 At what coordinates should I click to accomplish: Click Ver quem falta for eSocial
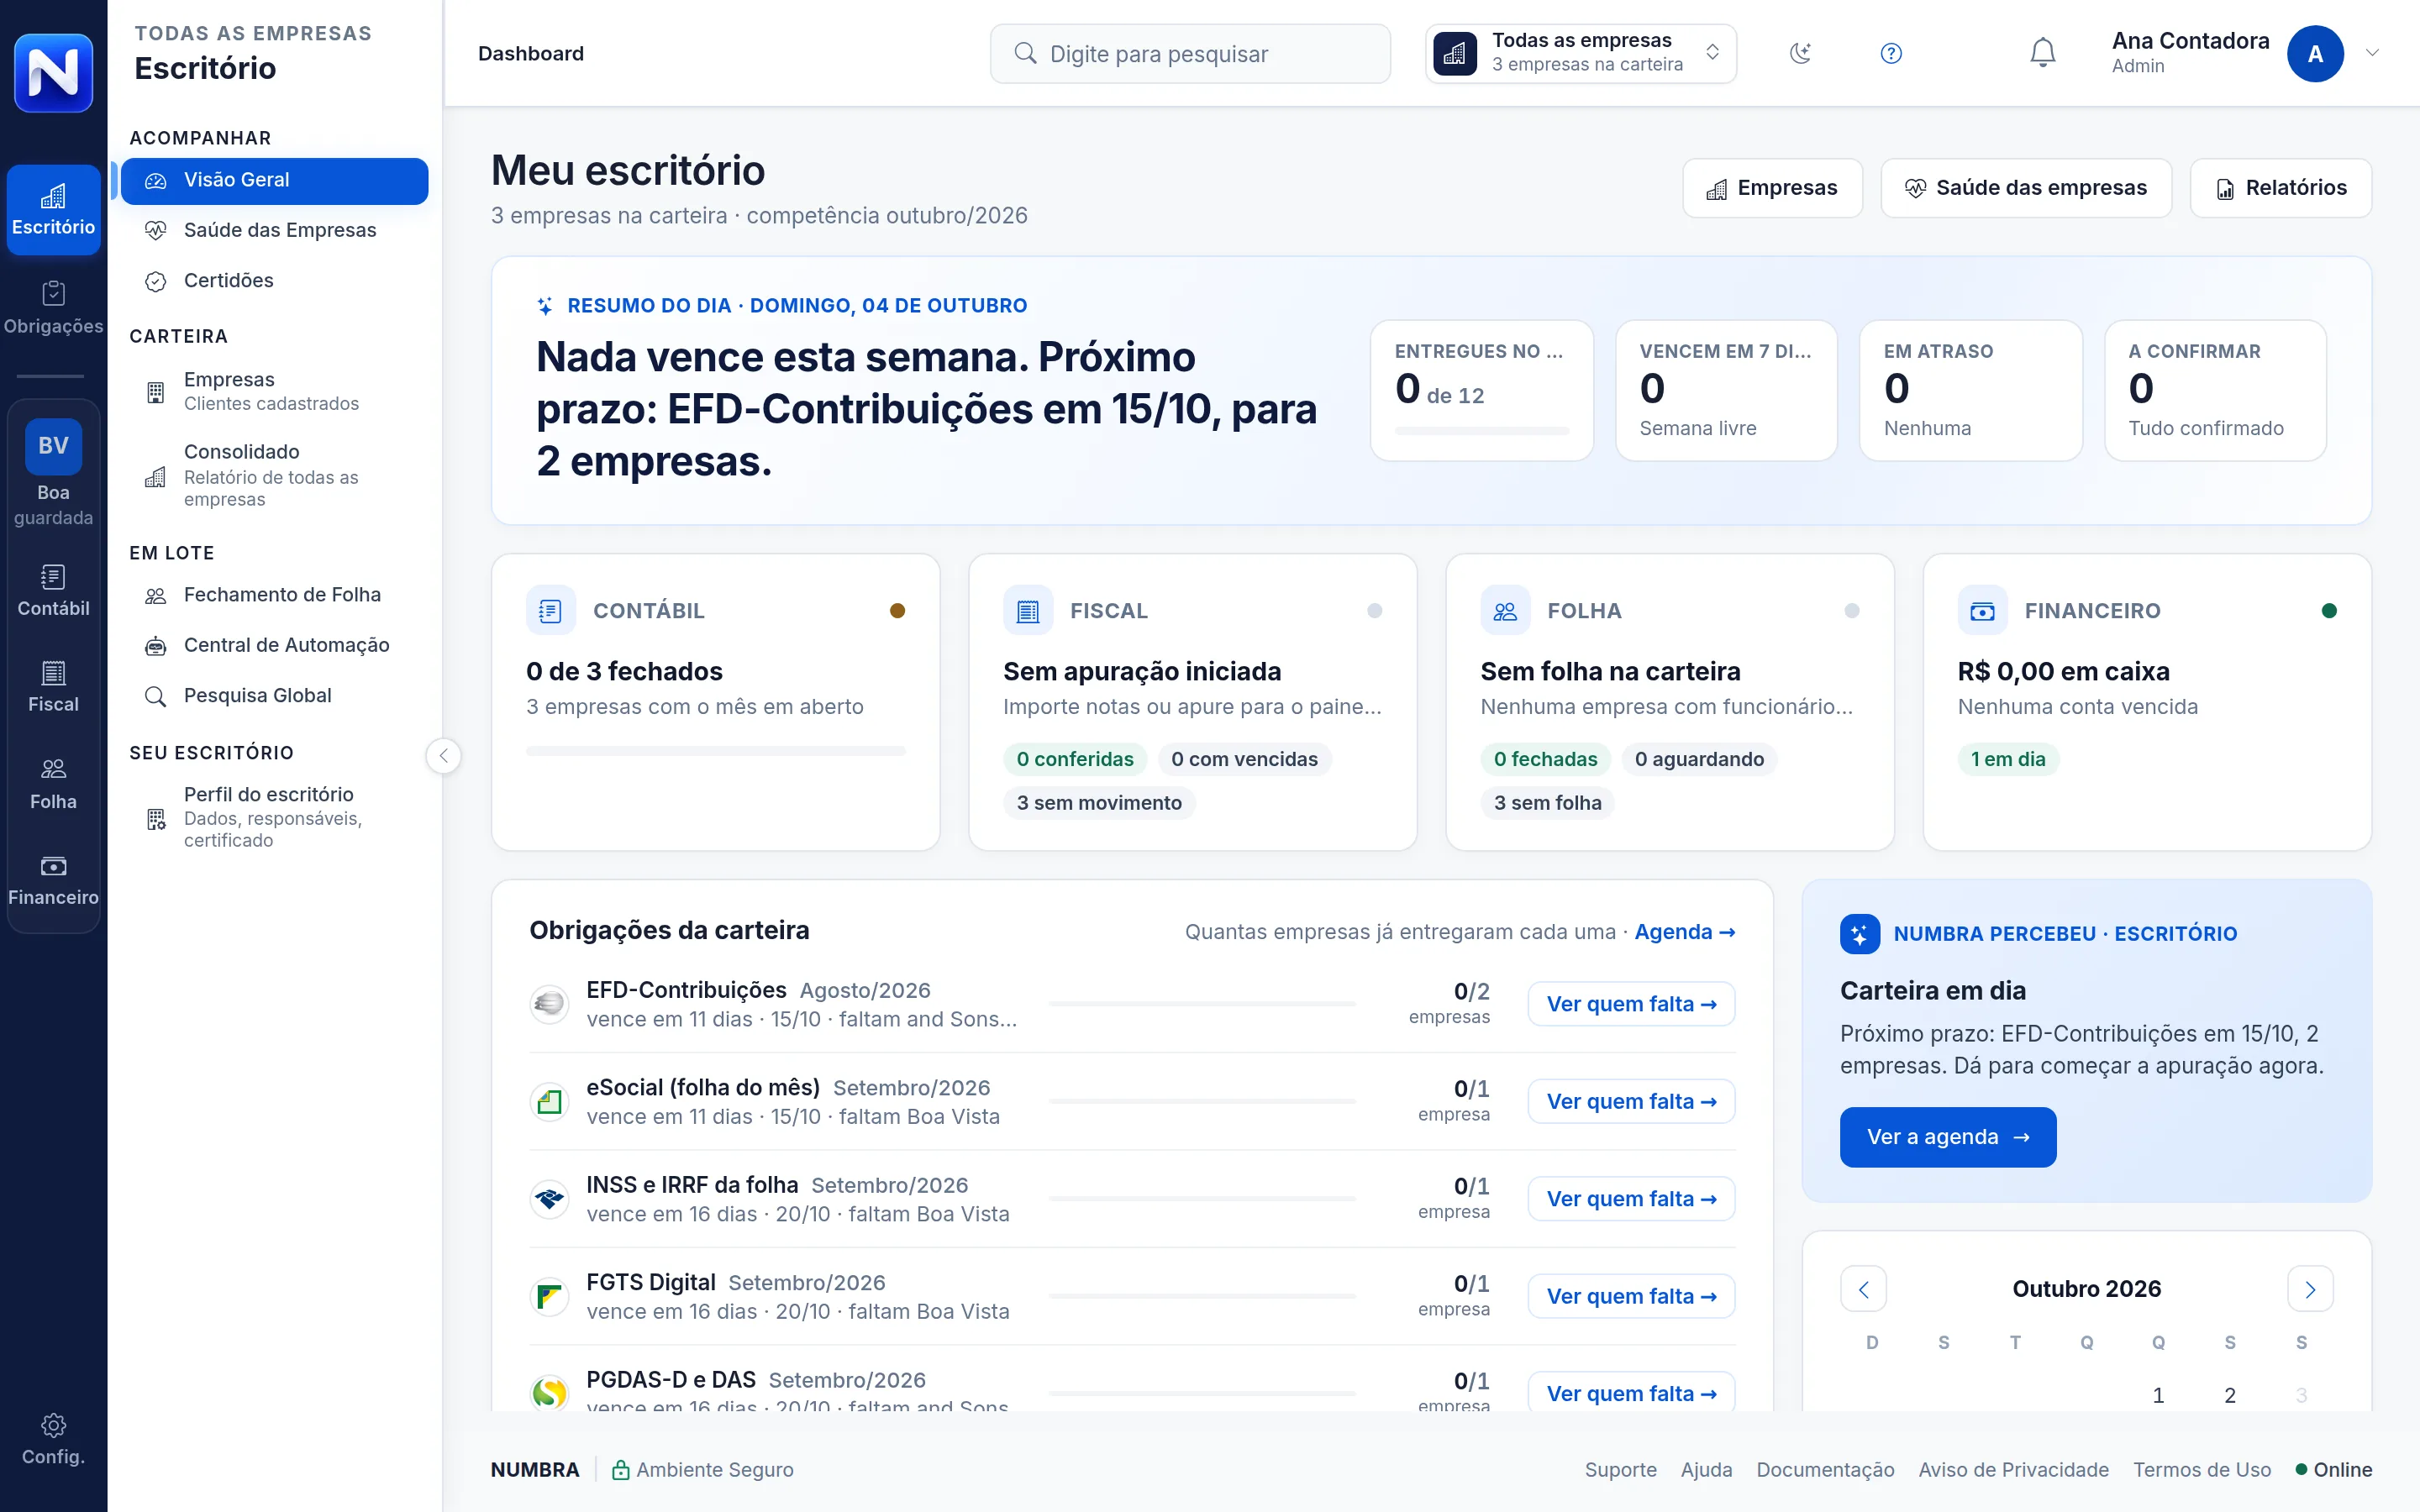[1631, 1101]
